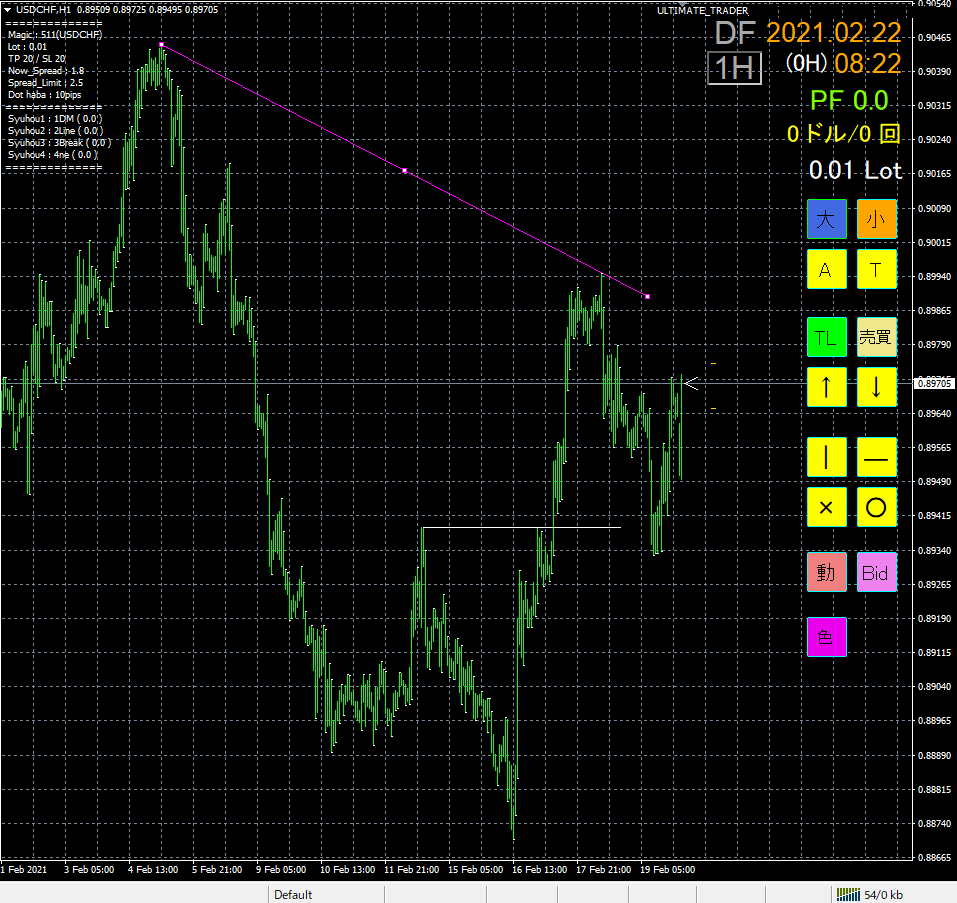This screenshot has width=957, height=903.
Task: Click the Syuhou2 : 2Line line
Action: [x=56, y=131]
